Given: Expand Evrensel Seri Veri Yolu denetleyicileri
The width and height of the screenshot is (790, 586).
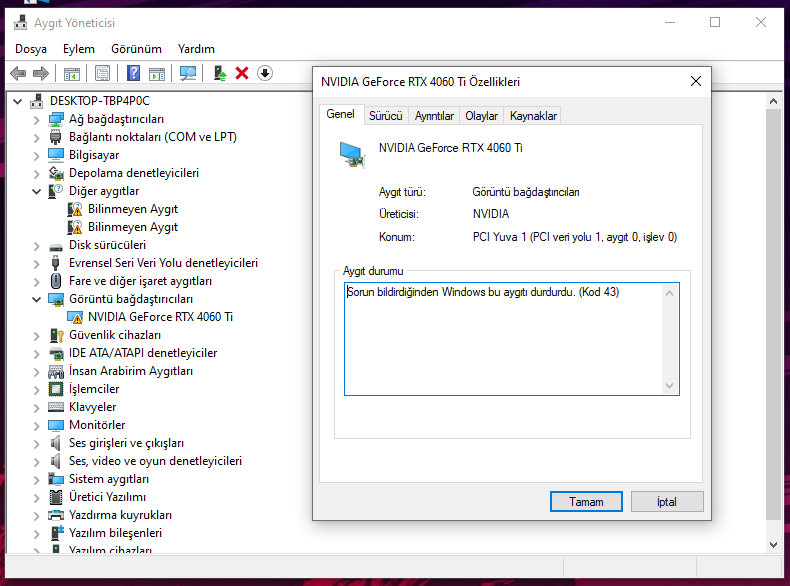Looking at the screenshot, I should tap(36, 264).
